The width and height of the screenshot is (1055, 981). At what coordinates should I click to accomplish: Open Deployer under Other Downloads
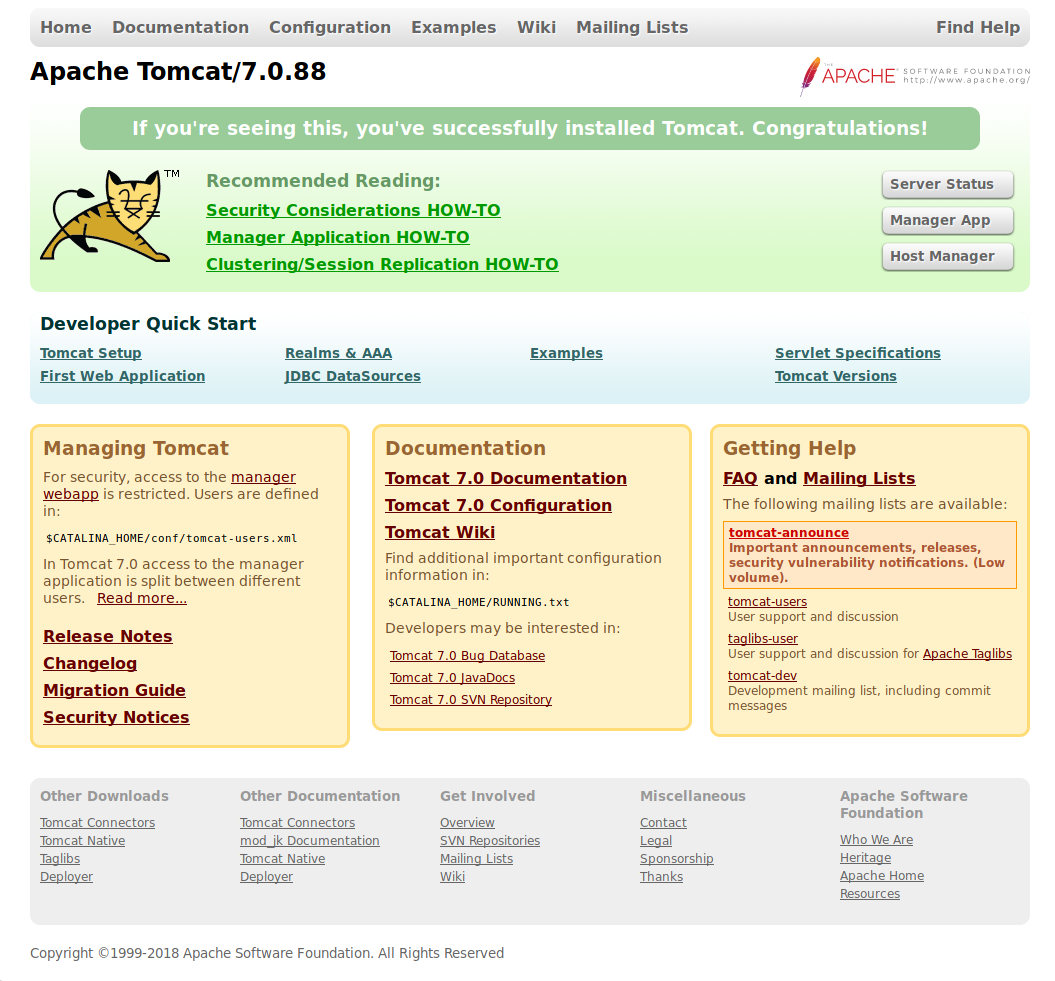pyautogui.click(x=67, y=877)
